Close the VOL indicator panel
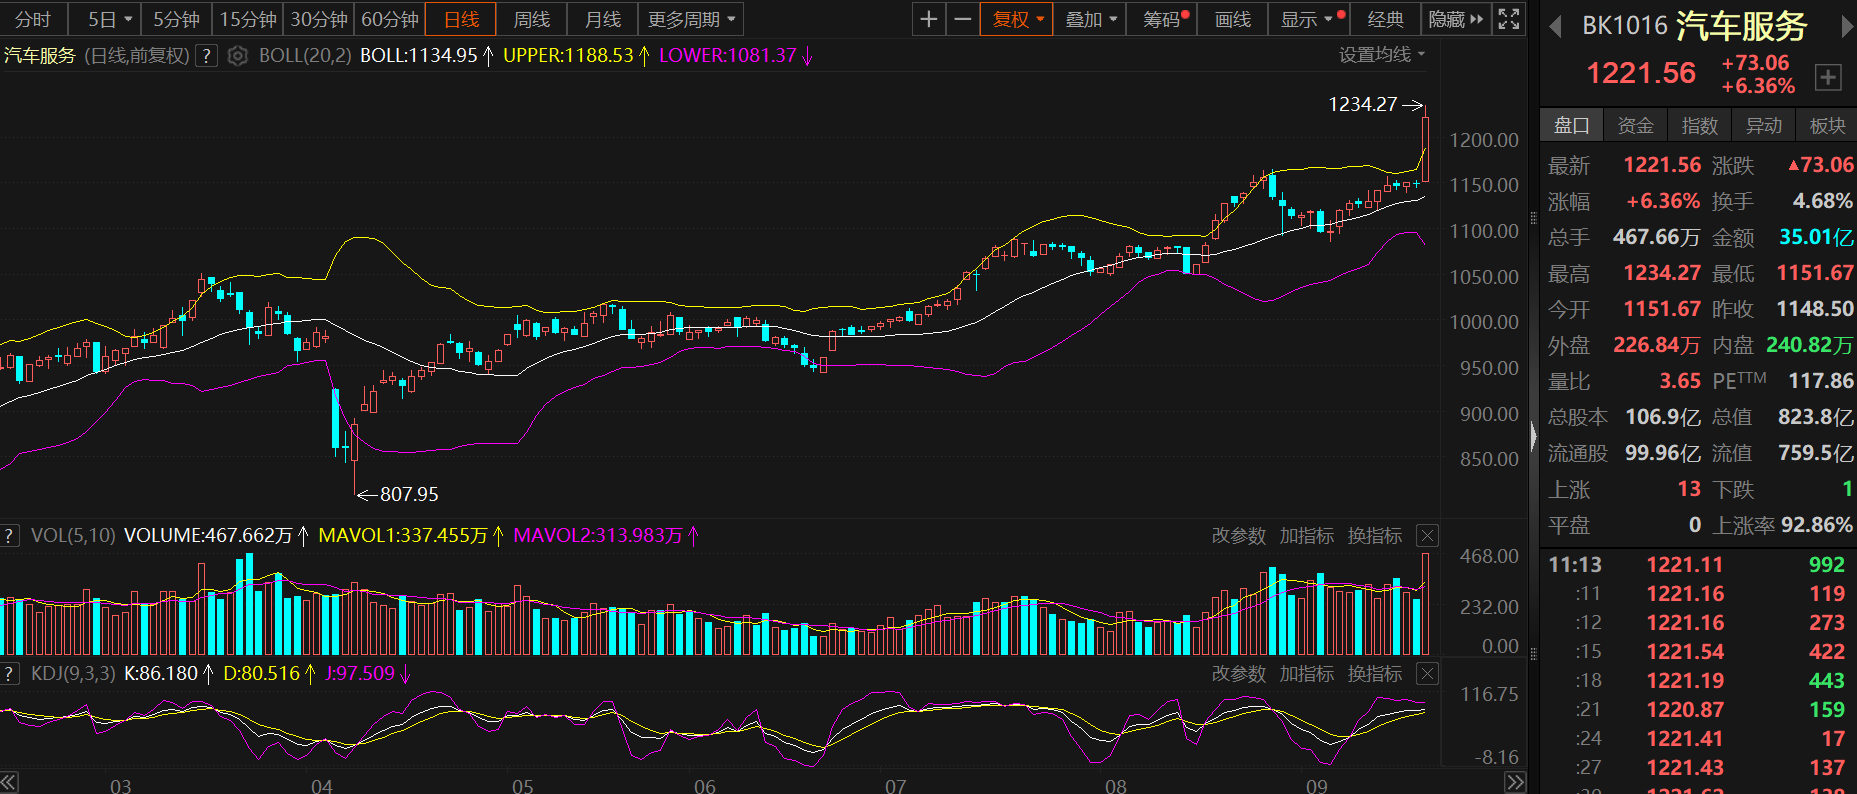 coord(1427,536)
